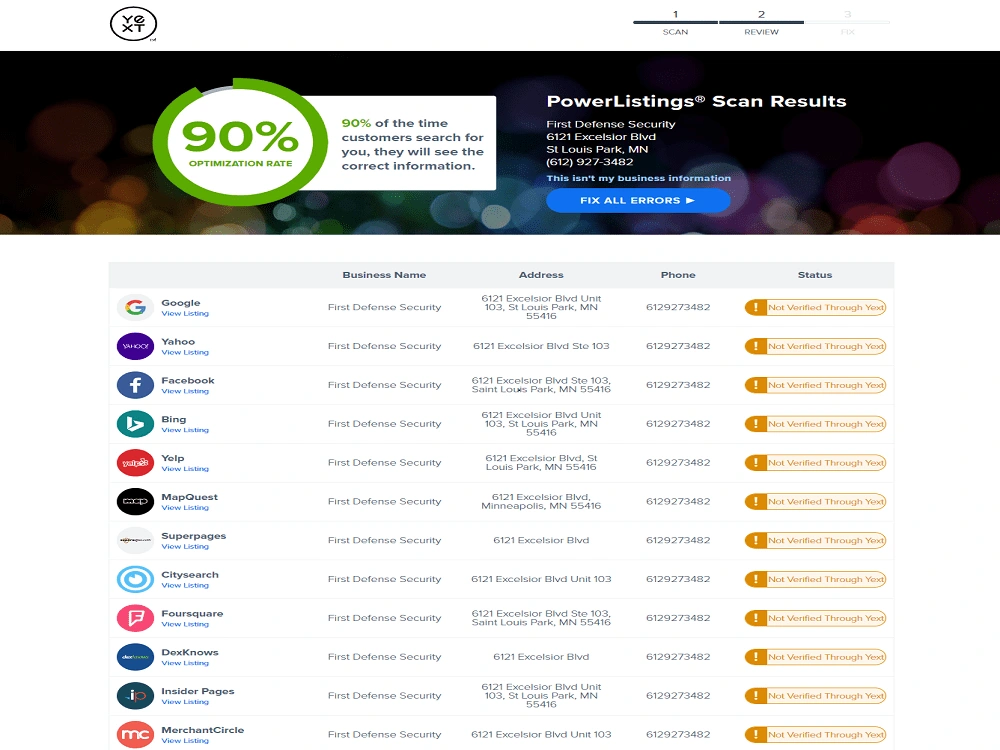Viewport: 1000px width, 750px height.
Task: Click the Status column header
Action: coord(814,275)
